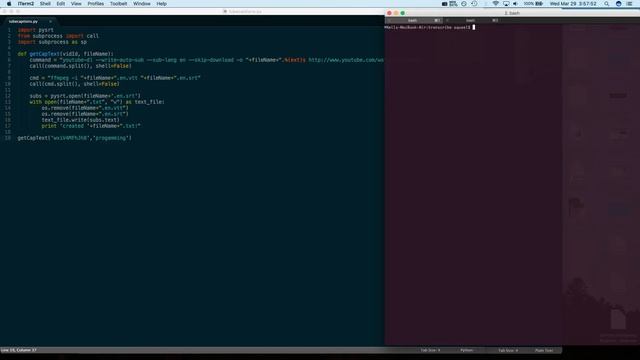The width and height of the screenshot is (640, 360).
Task: Click the 'import pysrt' code line
Action: coord(36,30)
